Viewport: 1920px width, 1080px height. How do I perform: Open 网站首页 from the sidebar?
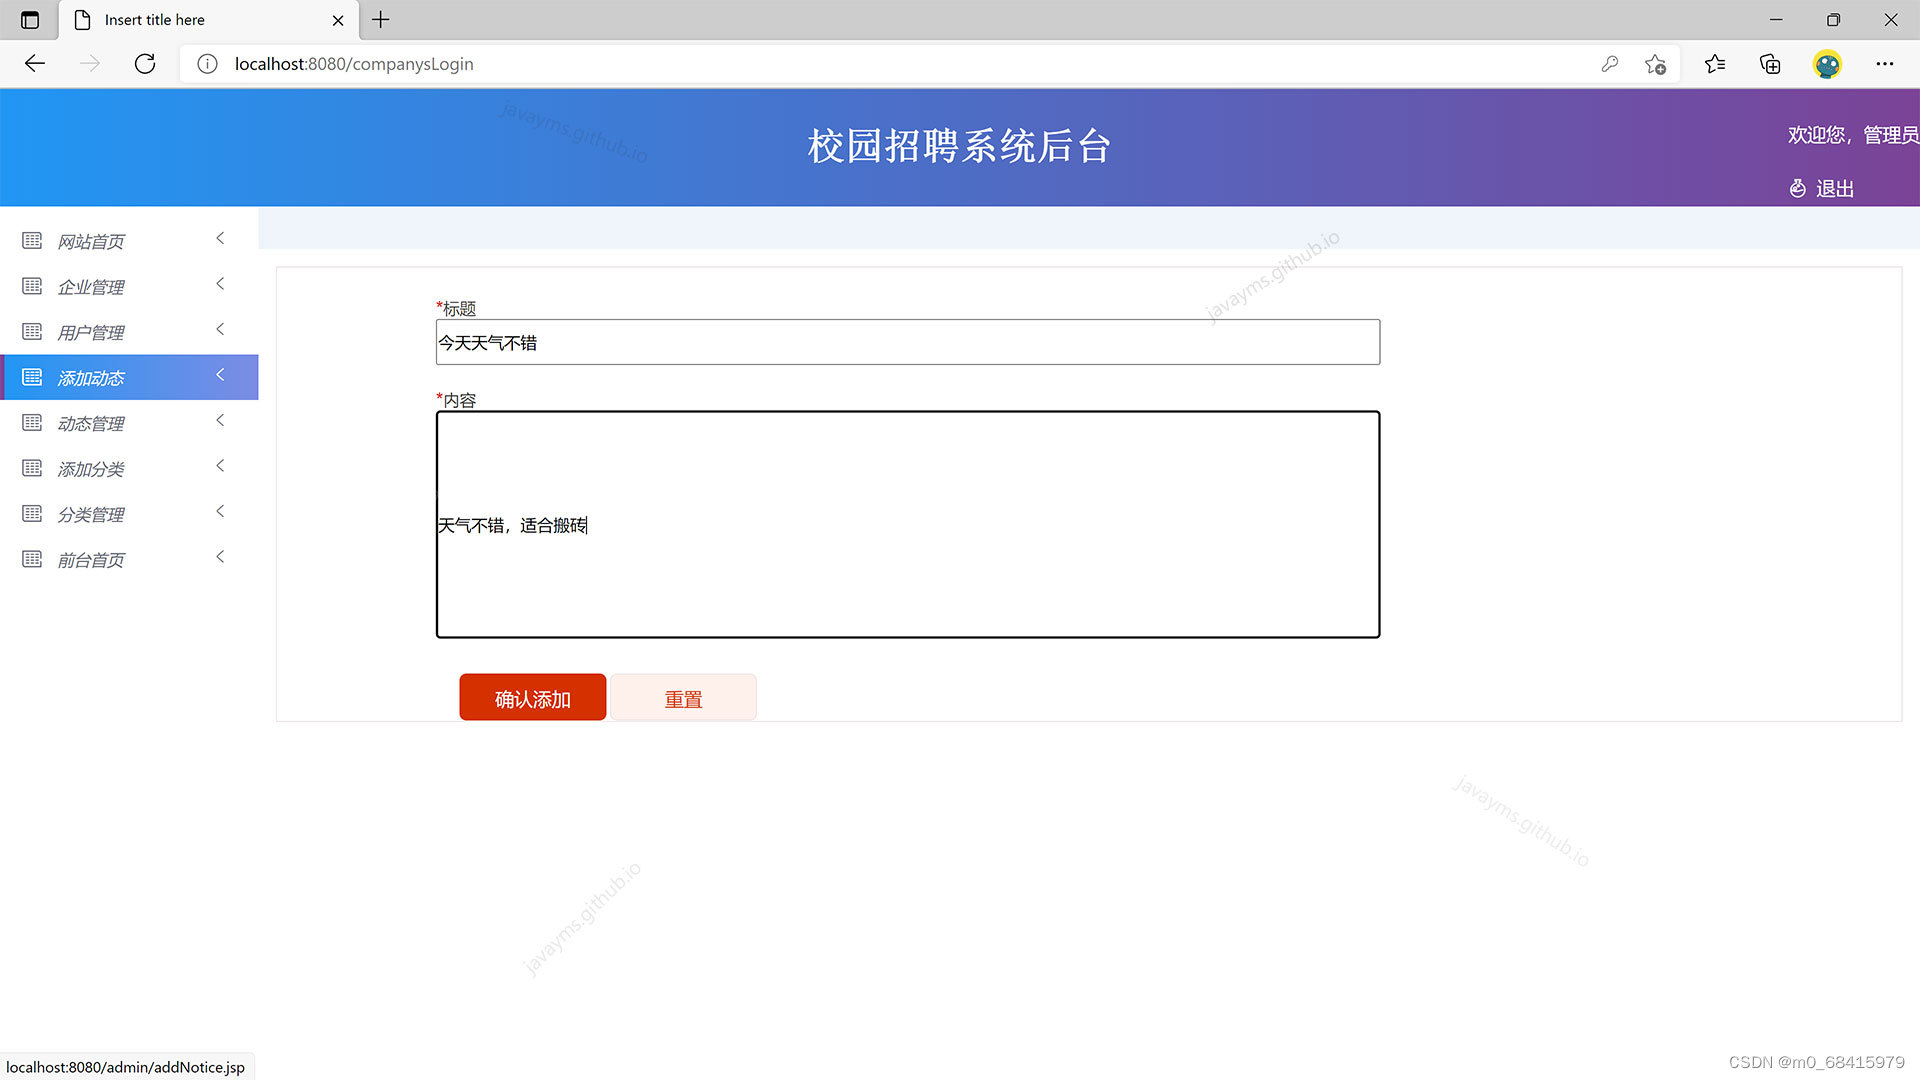pyautogui.click(x=91, y=241)
